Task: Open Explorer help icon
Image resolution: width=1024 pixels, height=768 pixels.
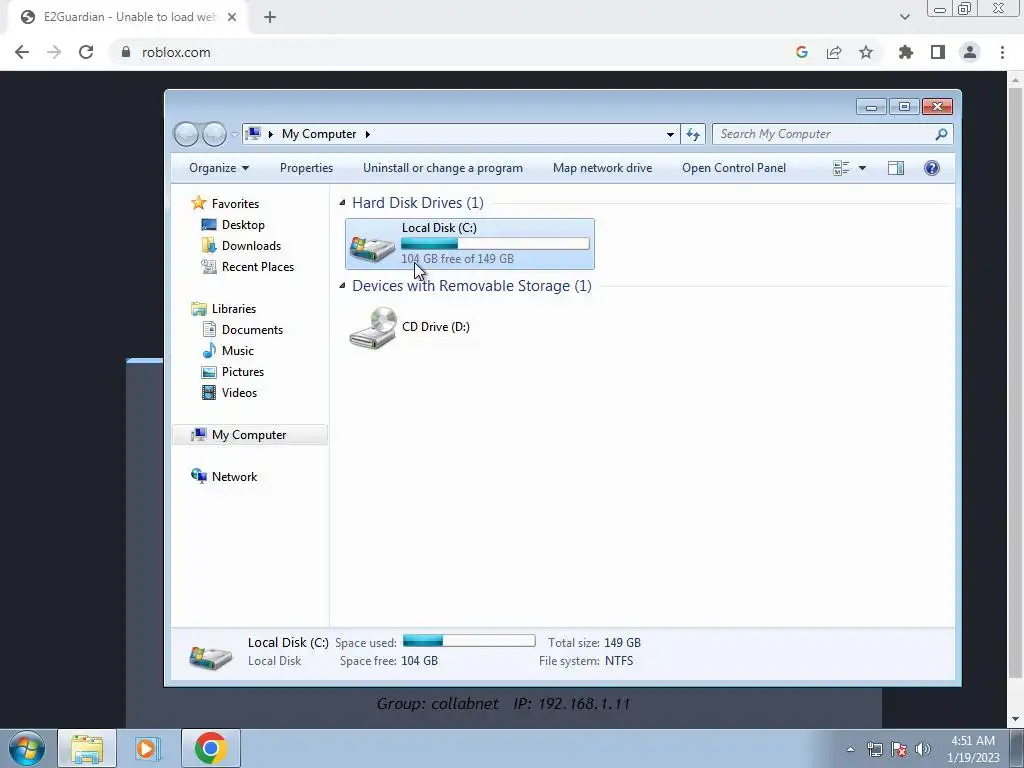Action: (932, 168)
